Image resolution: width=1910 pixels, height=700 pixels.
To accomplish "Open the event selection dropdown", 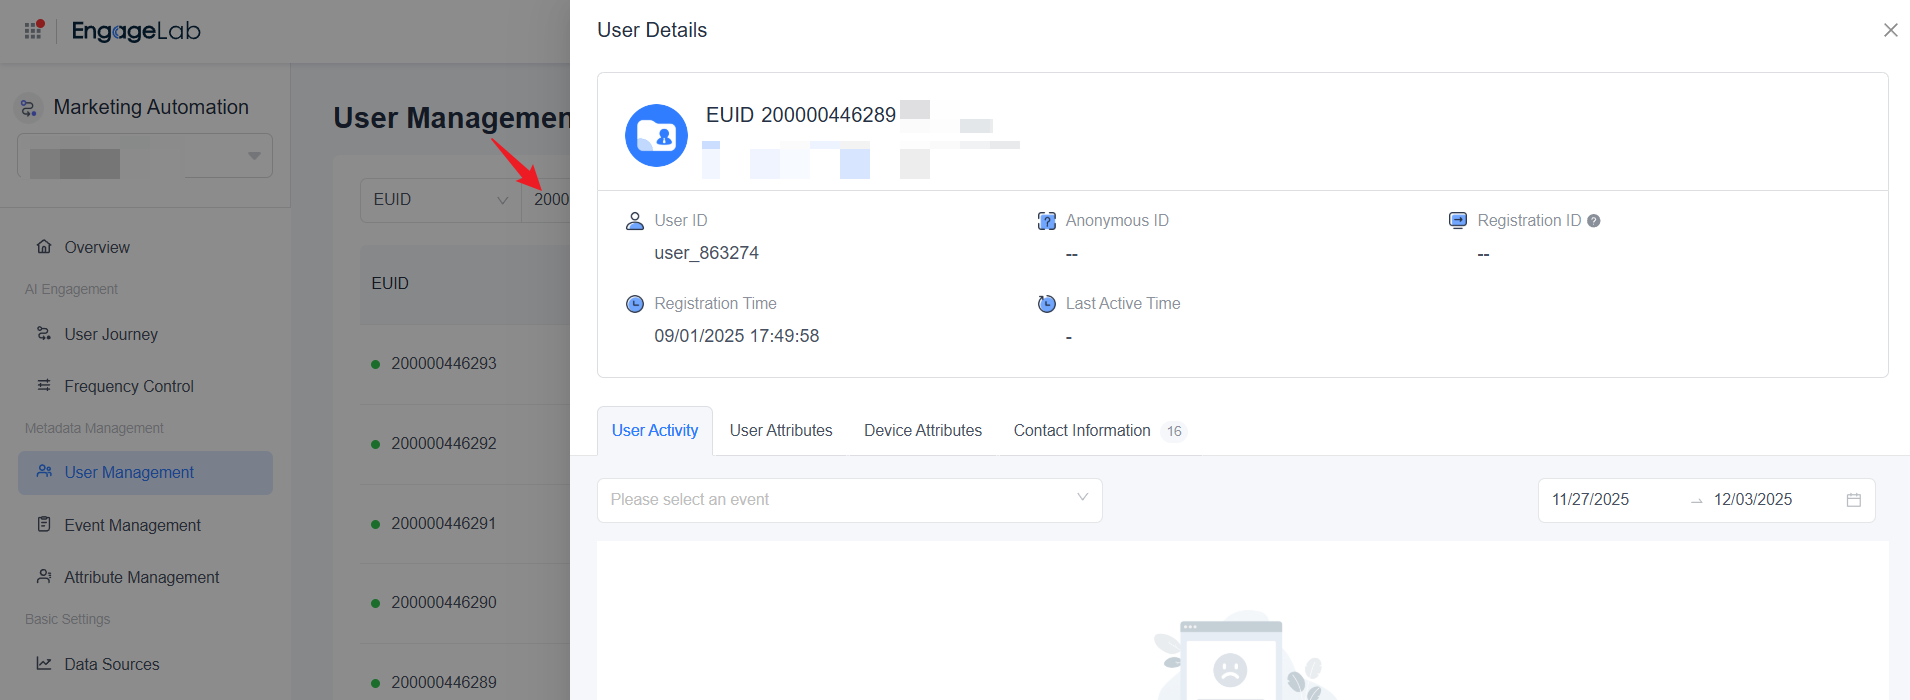I will (x=850, y=500).
